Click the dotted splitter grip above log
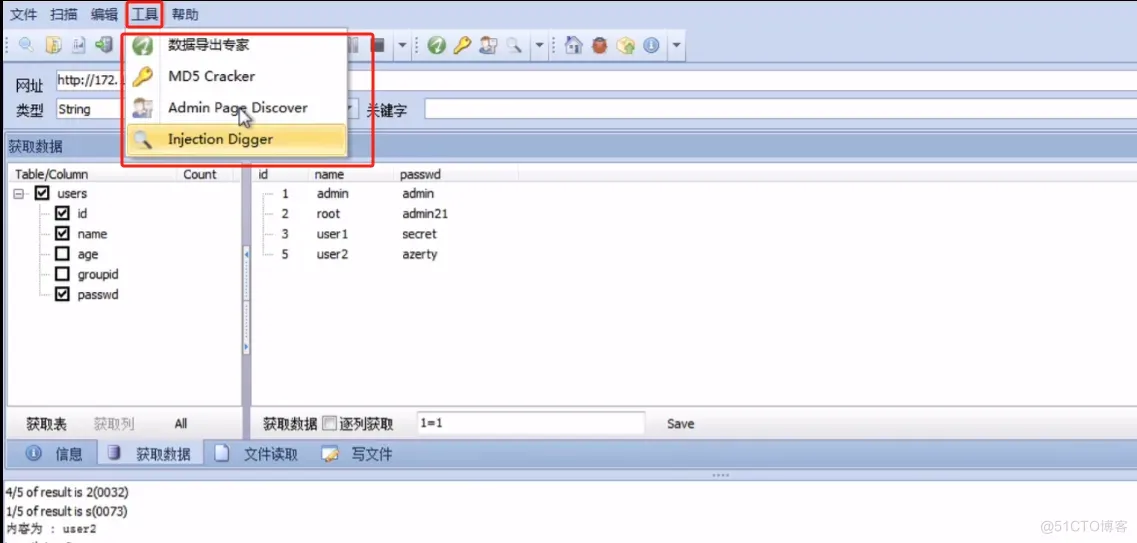Viewport: 1137px width, 543px height. click(720, 476)
